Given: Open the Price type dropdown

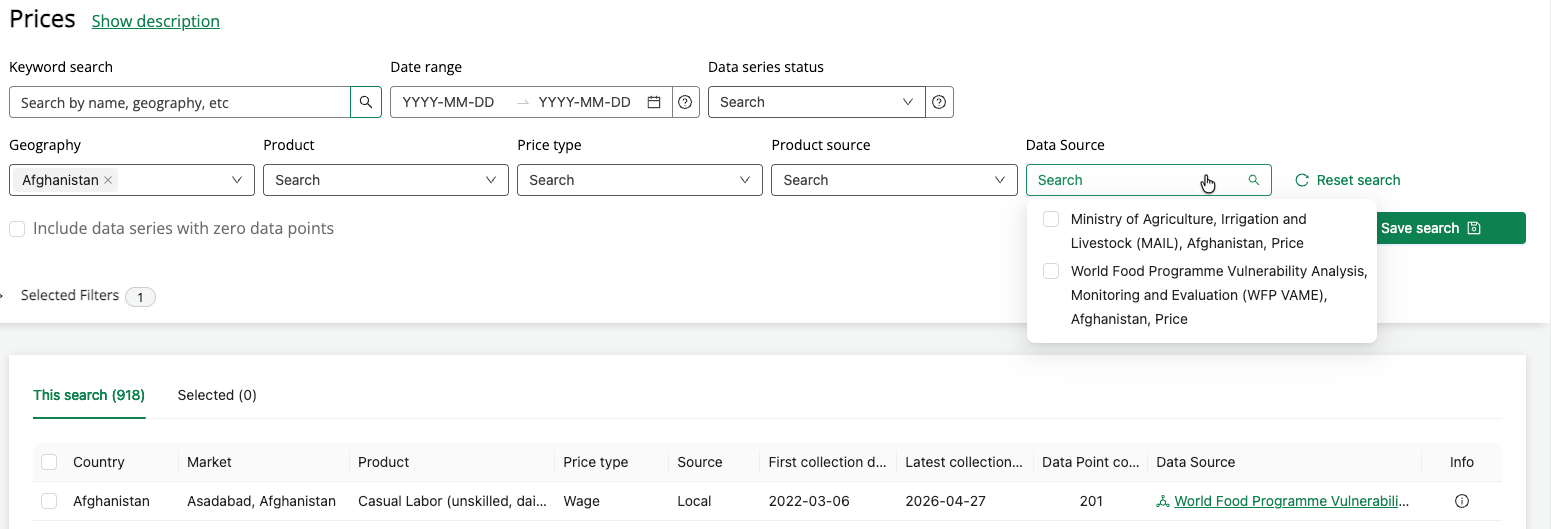Looking at the screenshot, I should (640, 180).
